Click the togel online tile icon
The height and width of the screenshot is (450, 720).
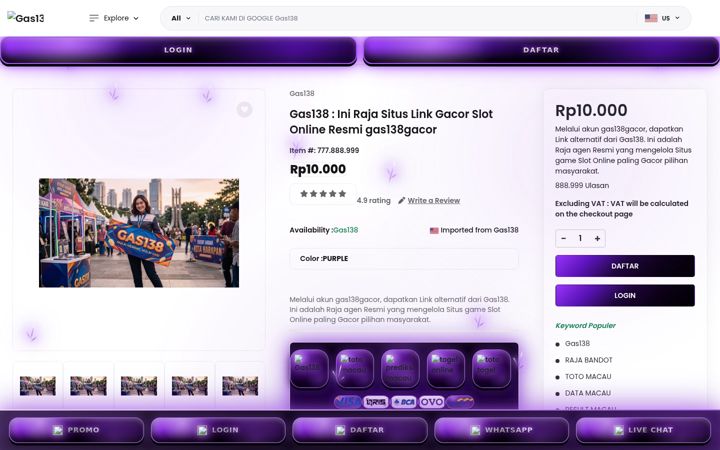[445, 368]
